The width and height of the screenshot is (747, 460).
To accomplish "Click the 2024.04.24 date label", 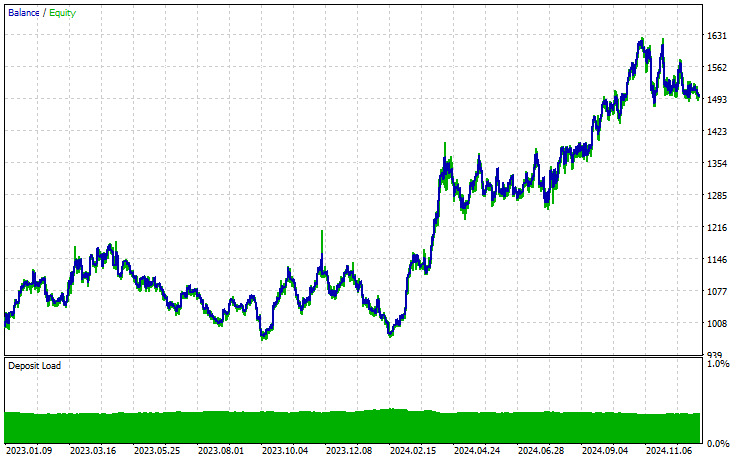I will tap(477, 450).
